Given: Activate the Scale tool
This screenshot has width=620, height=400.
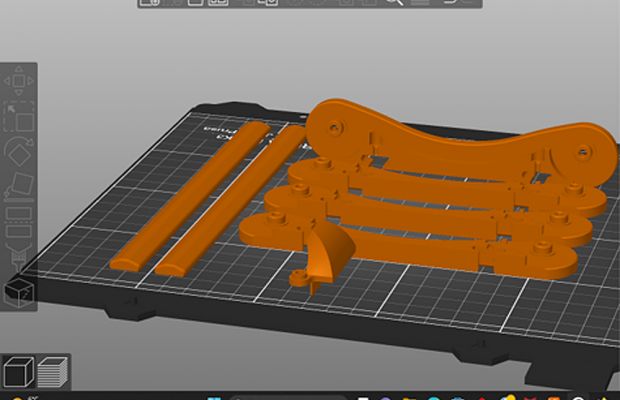Looking at the screenshot, I should (19, 116).
